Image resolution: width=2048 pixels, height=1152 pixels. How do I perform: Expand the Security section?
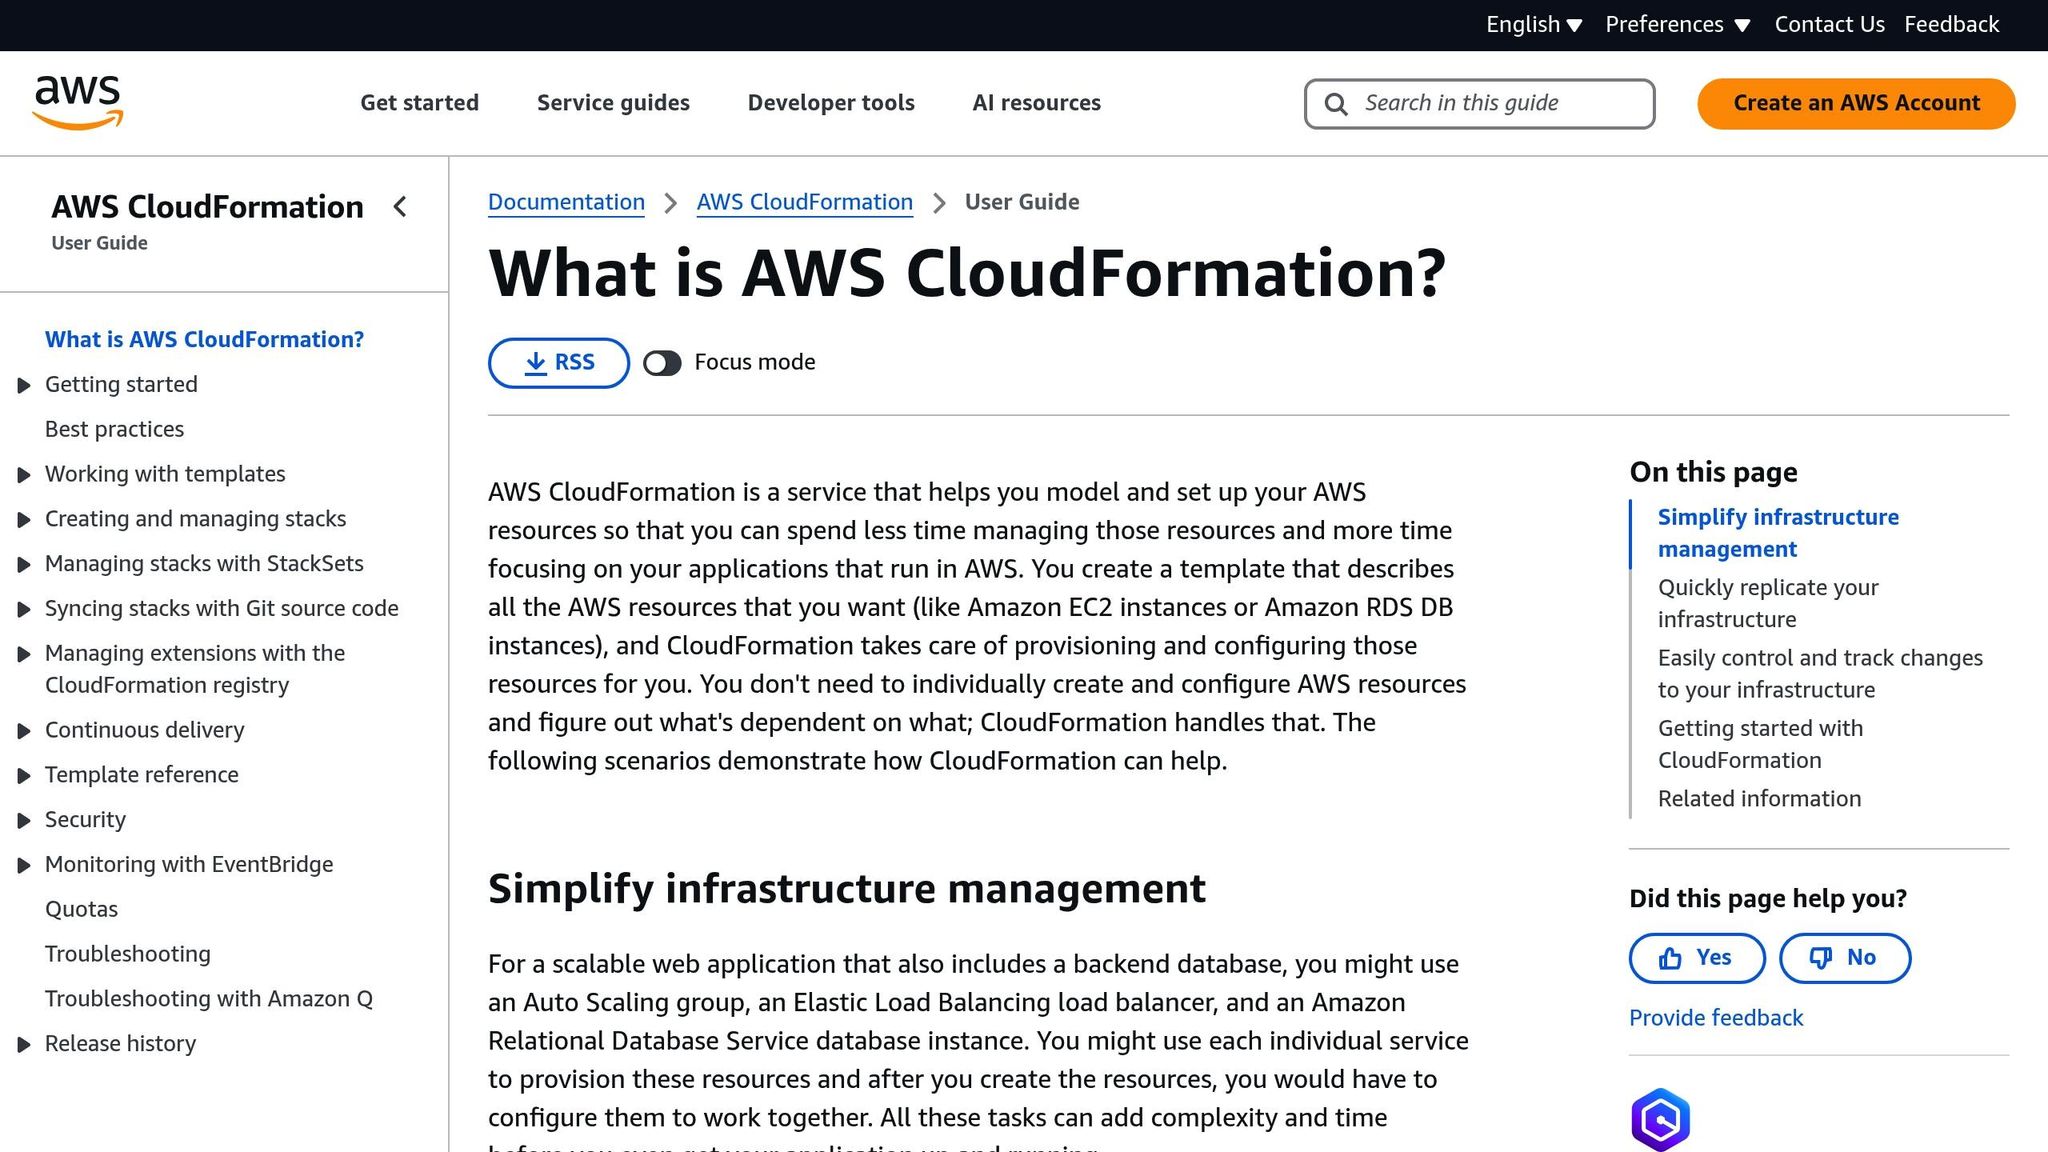(24, 821)
